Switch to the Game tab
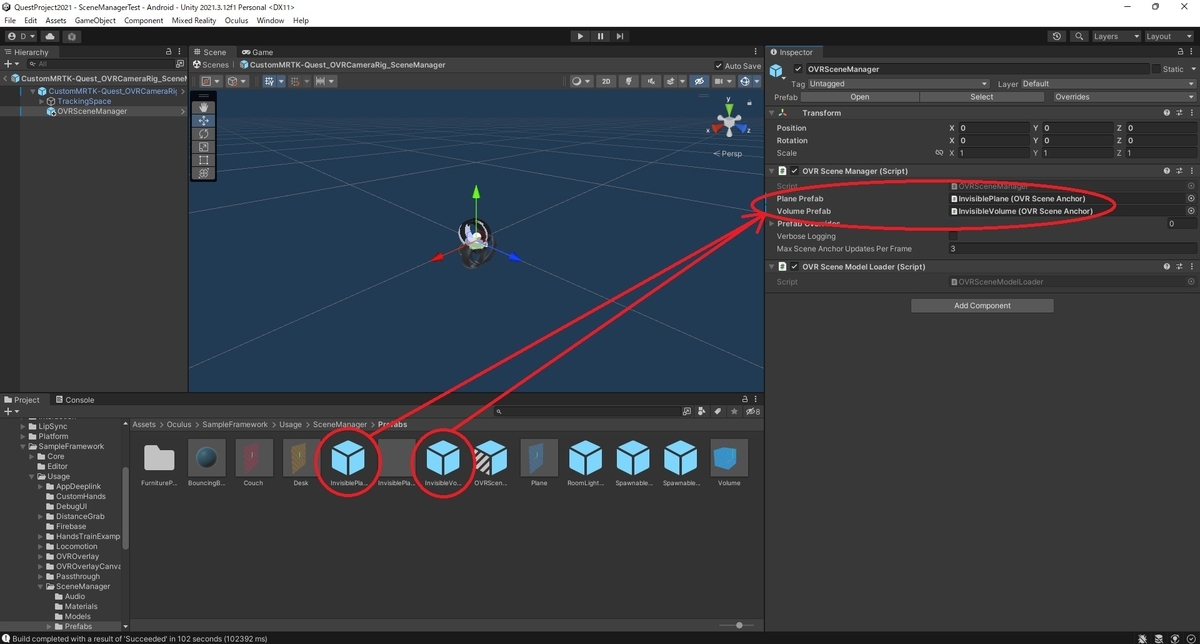 (257, 52)
